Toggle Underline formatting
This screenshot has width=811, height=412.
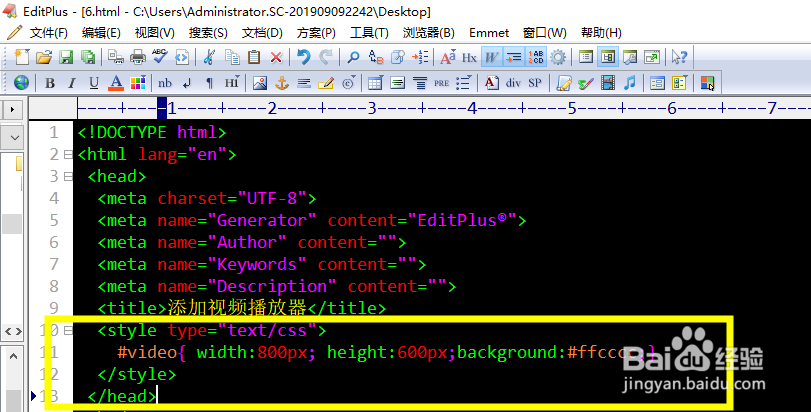tap(94, 82)
